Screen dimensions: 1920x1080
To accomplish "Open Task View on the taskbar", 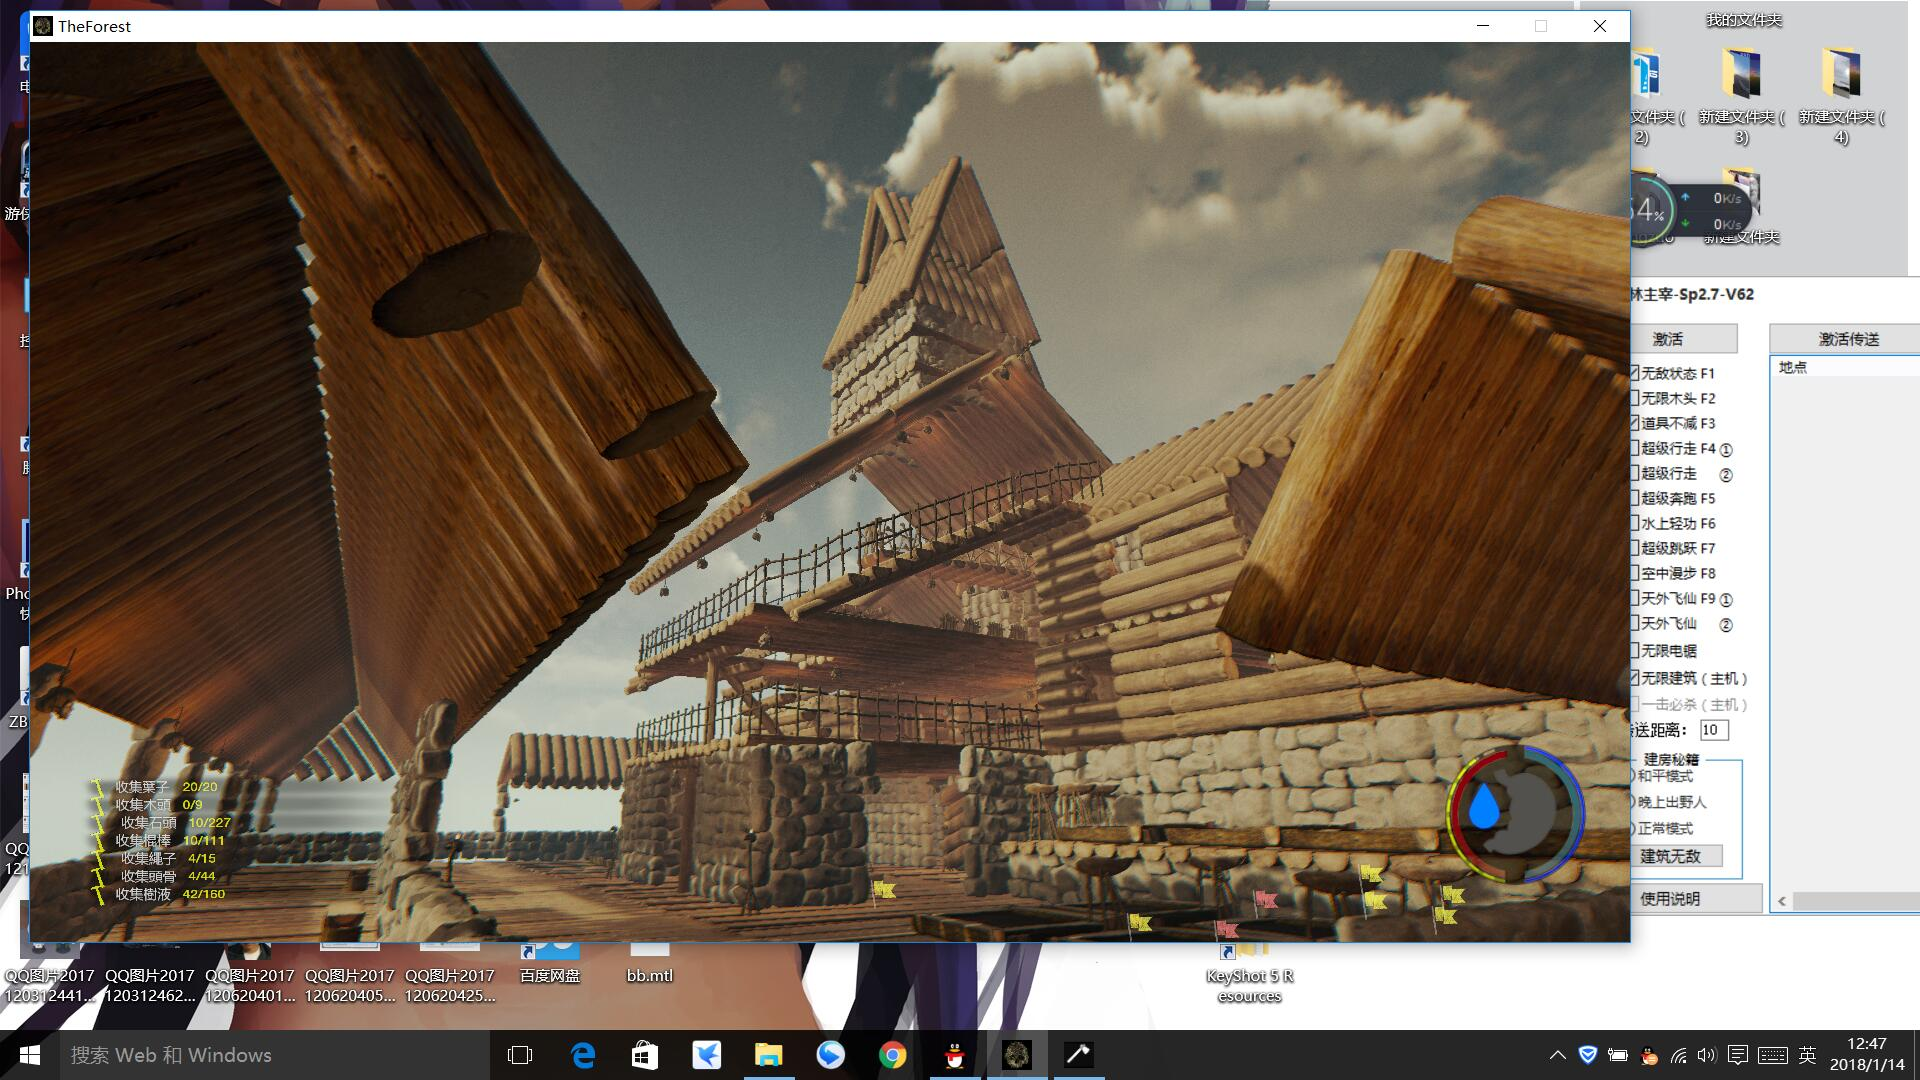I will [x=520, y=1055].
